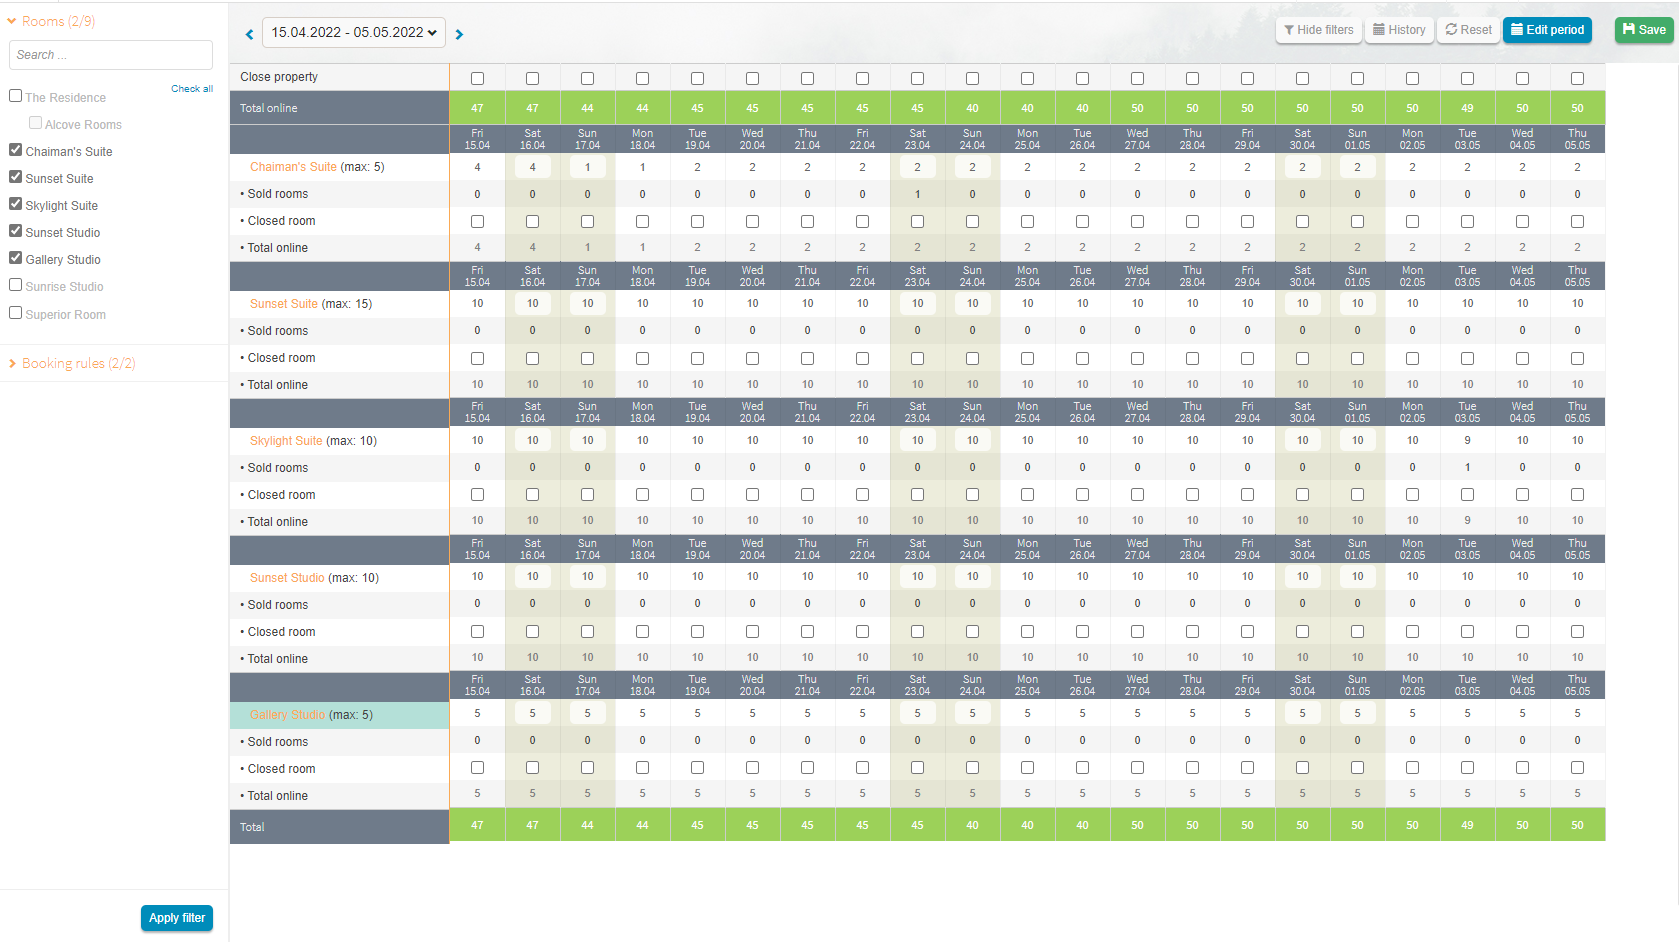Click the Hide filters button

tap(1319, 30)
